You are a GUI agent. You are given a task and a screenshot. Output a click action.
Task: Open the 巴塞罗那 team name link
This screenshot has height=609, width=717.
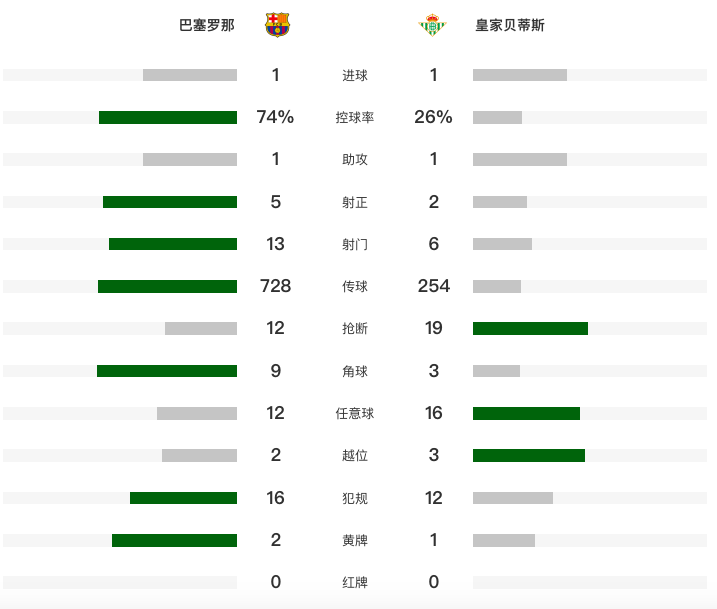coord(207,25)
